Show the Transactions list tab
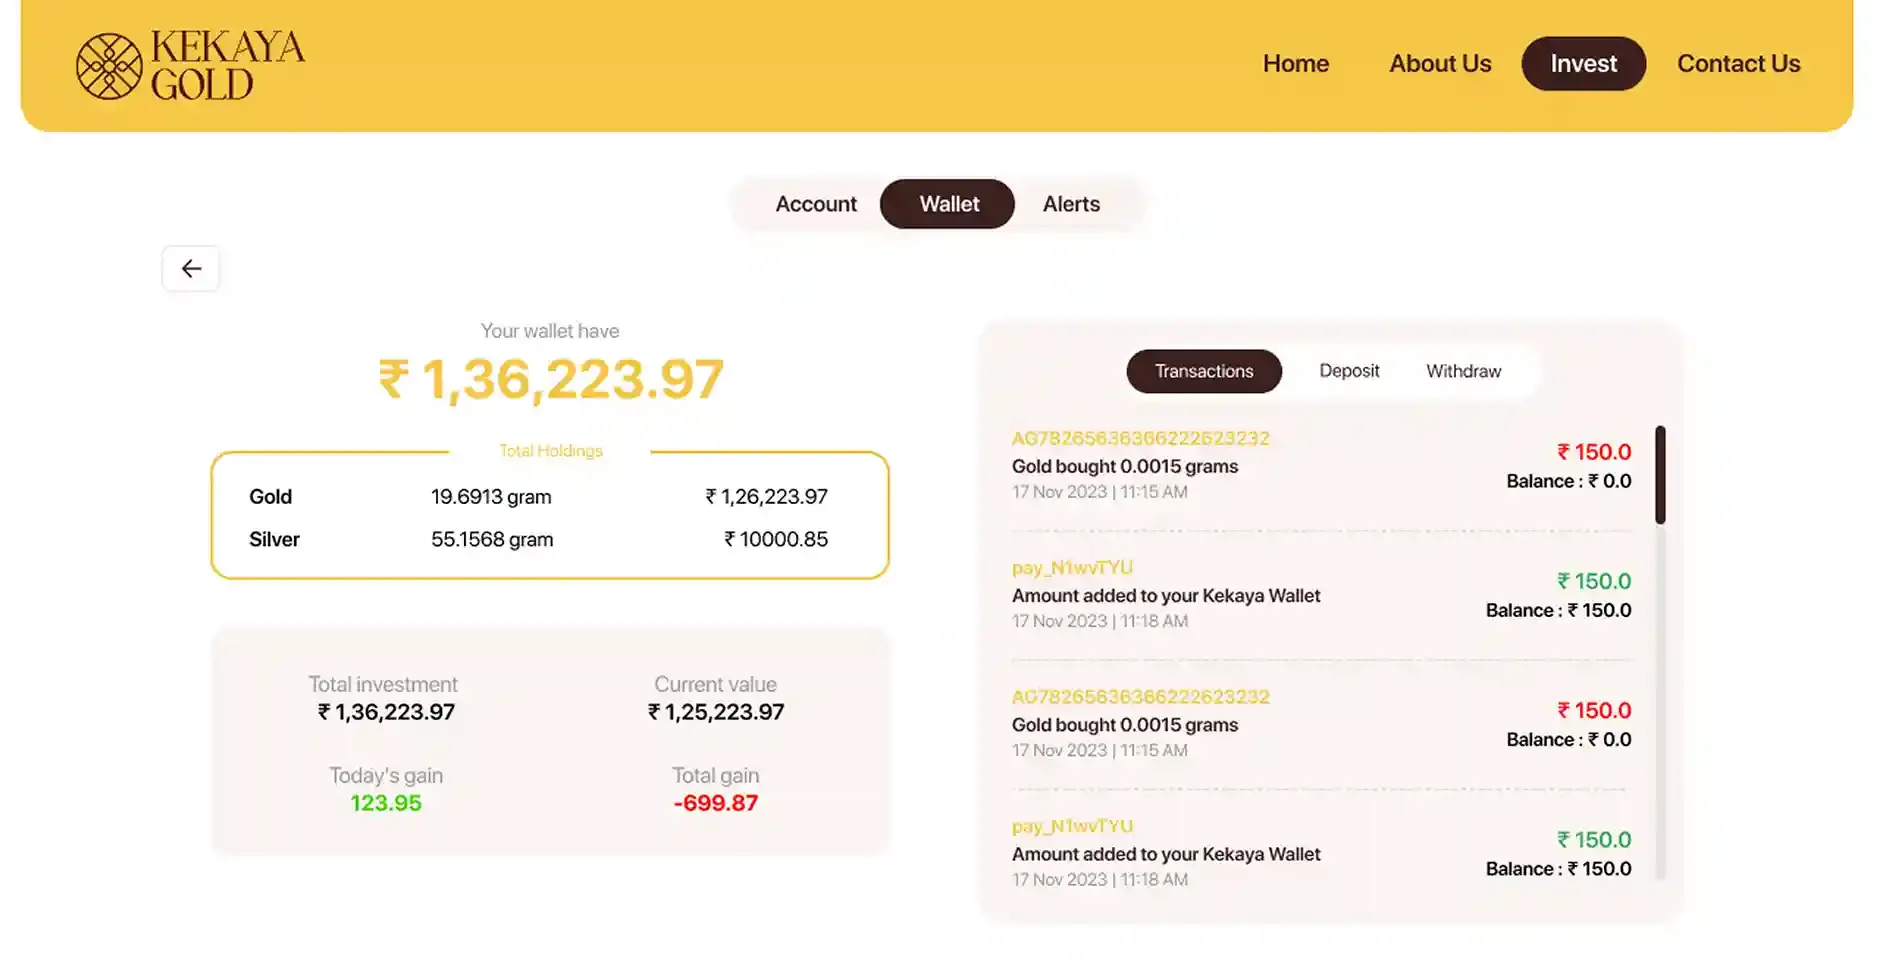 pos(1204,371)
